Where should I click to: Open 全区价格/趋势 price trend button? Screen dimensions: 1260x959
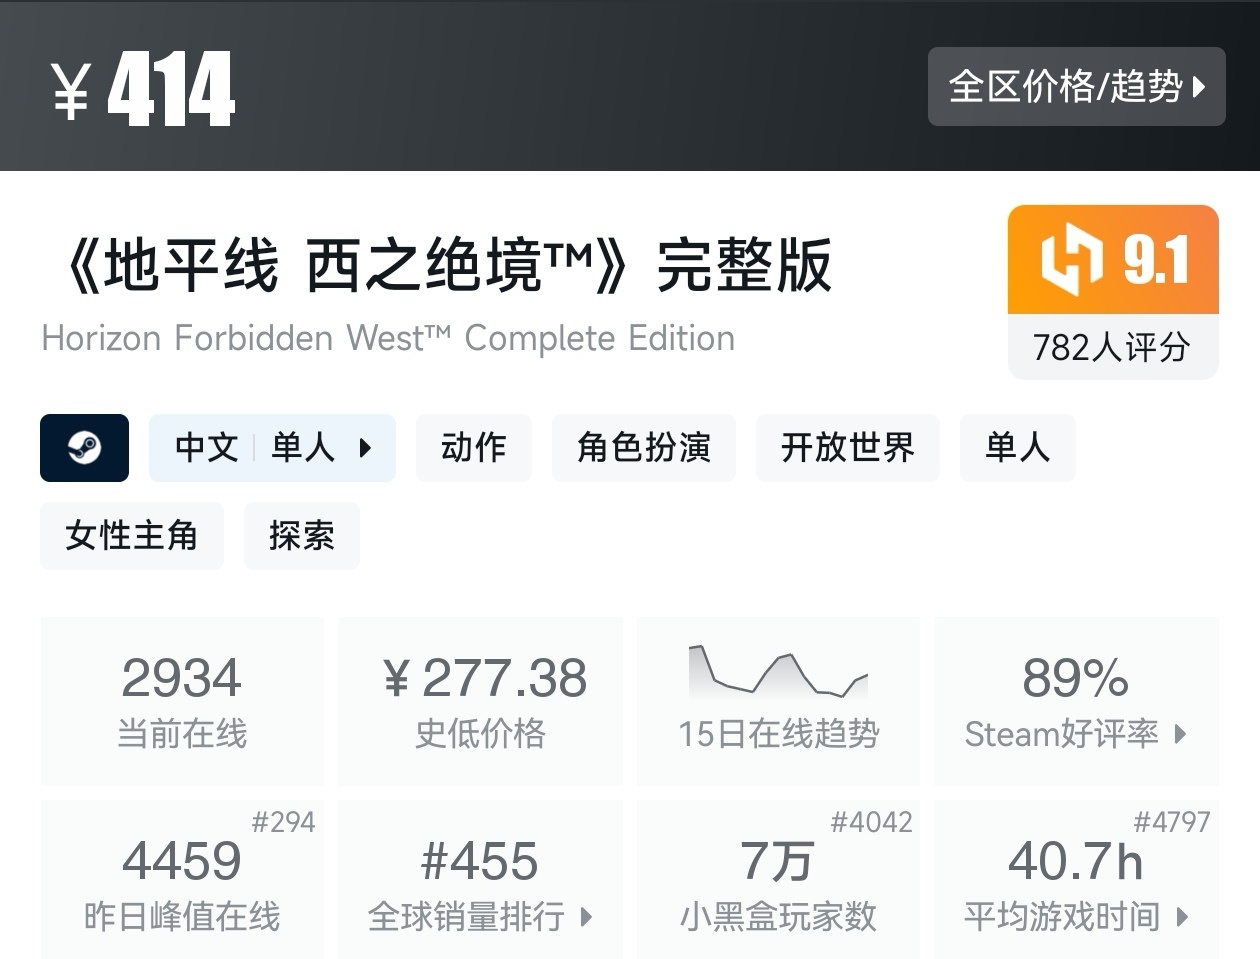[1076, 86]
